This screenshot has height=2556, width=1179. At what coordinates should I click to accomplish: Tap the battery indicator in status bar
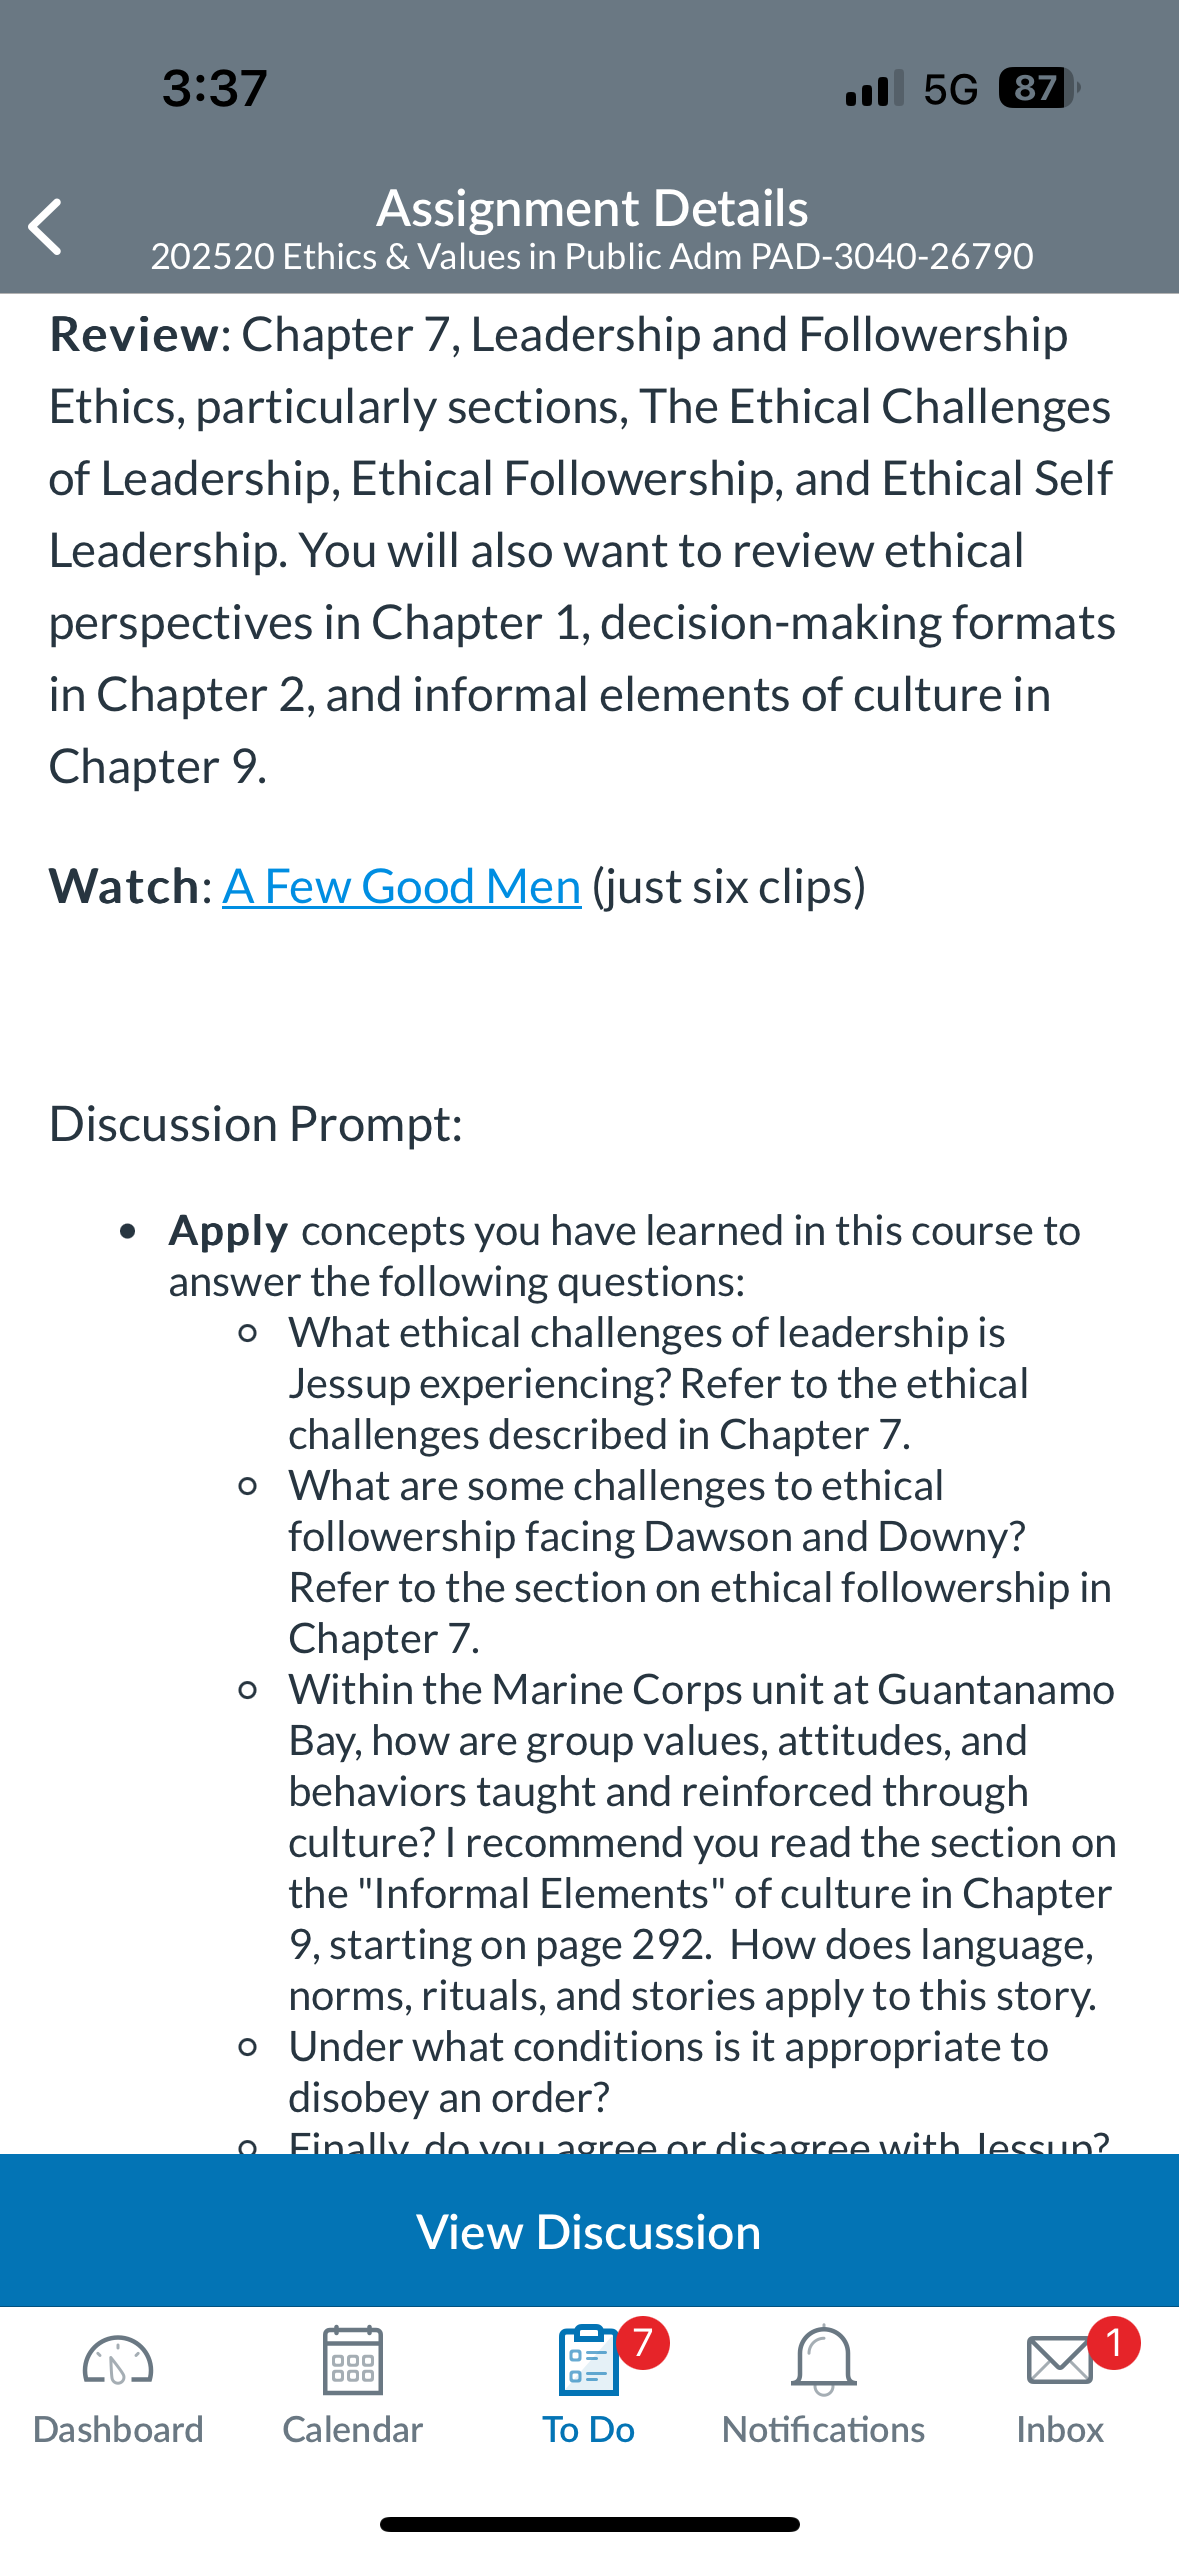(x=1039, y=89)
